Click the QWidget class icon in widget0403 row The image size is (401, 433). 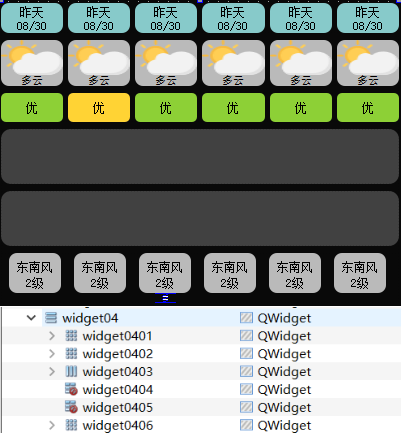[246, 371]
